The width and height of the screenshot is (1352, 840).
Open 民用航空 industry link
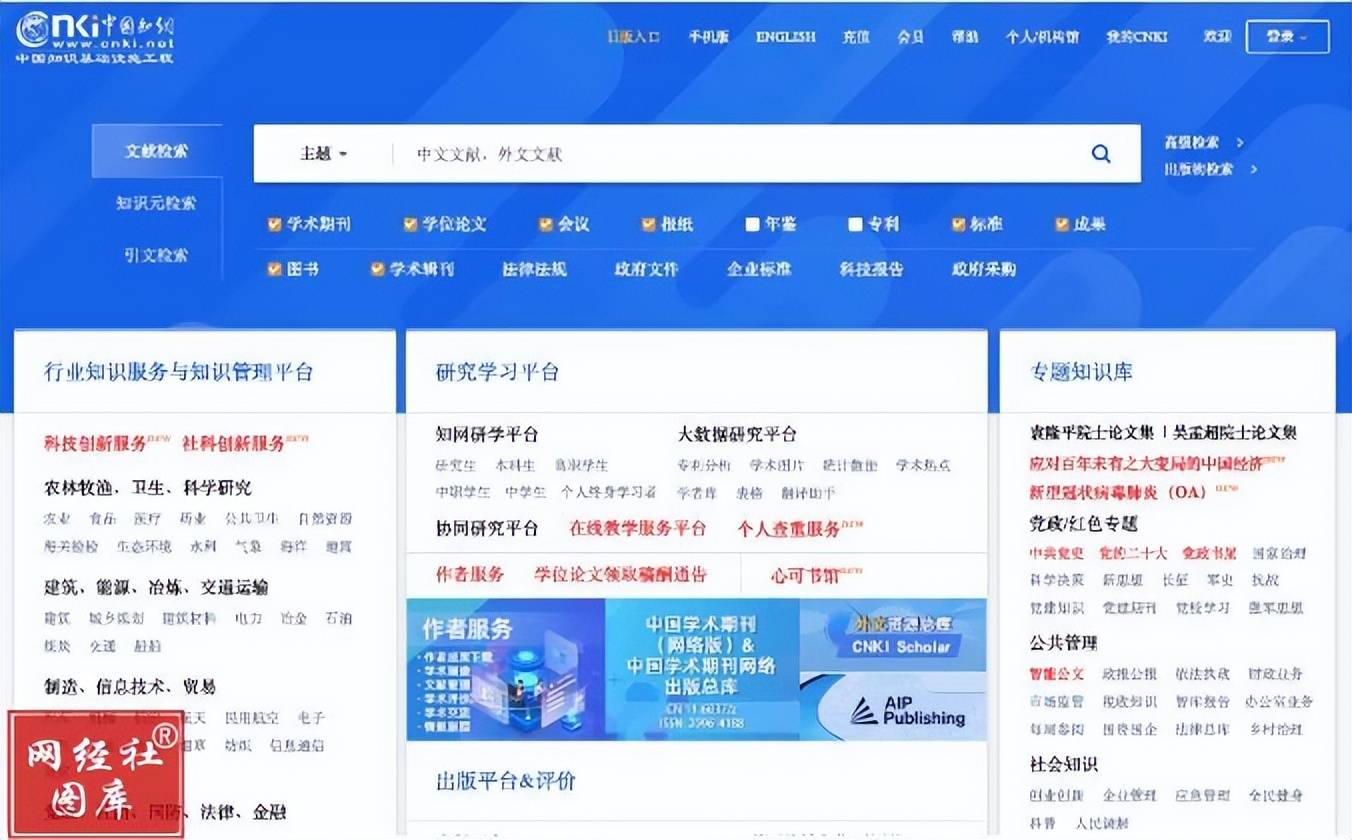[252, 718]
